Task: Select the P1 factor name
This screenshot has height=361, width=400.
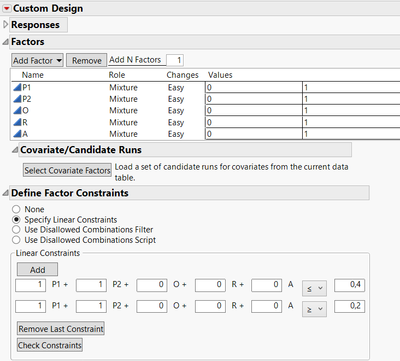Action: 26,88
